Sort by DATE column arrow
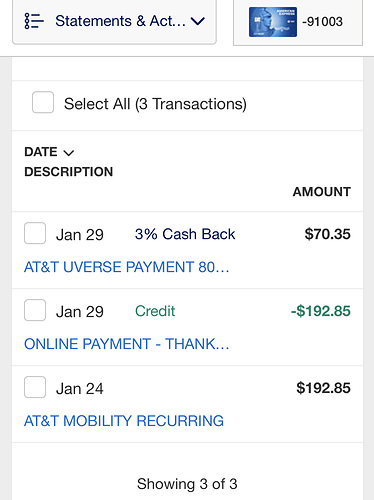 point(69,153)
